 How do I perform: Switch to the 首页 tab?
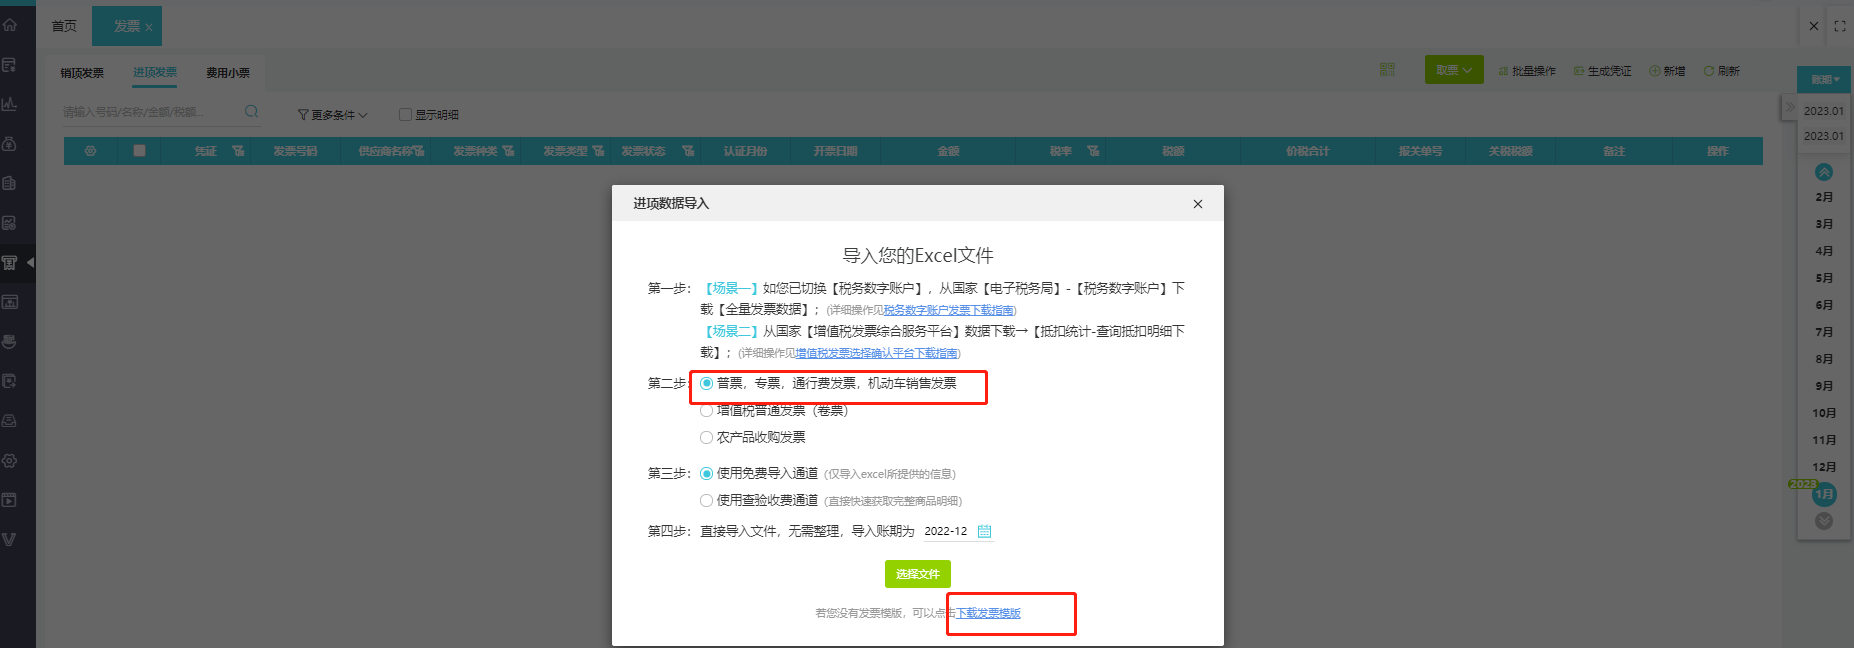point(64,26)
